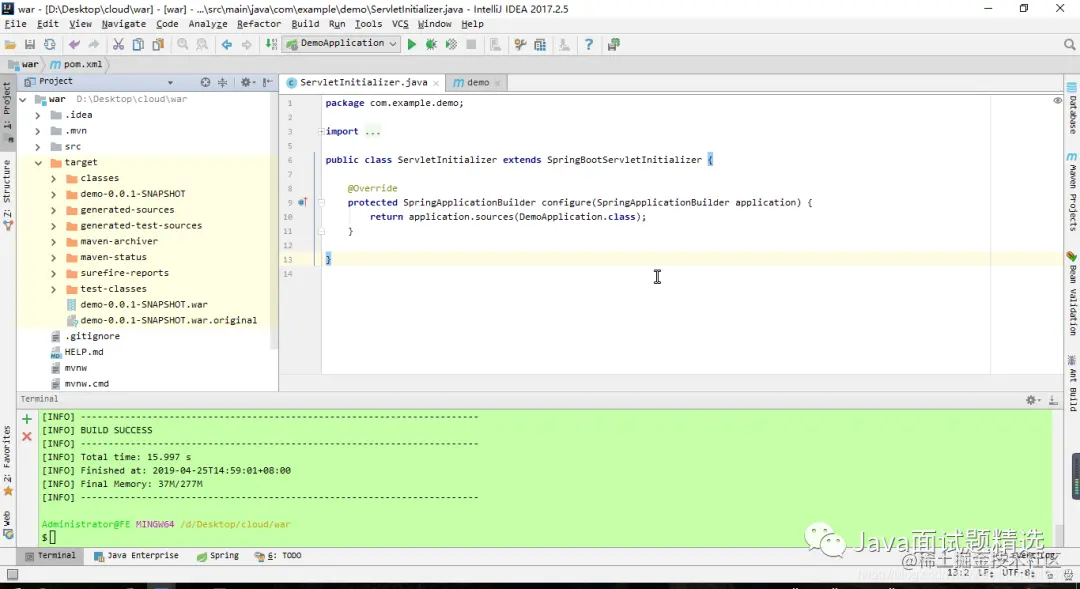Open the VCS menu

400,24
